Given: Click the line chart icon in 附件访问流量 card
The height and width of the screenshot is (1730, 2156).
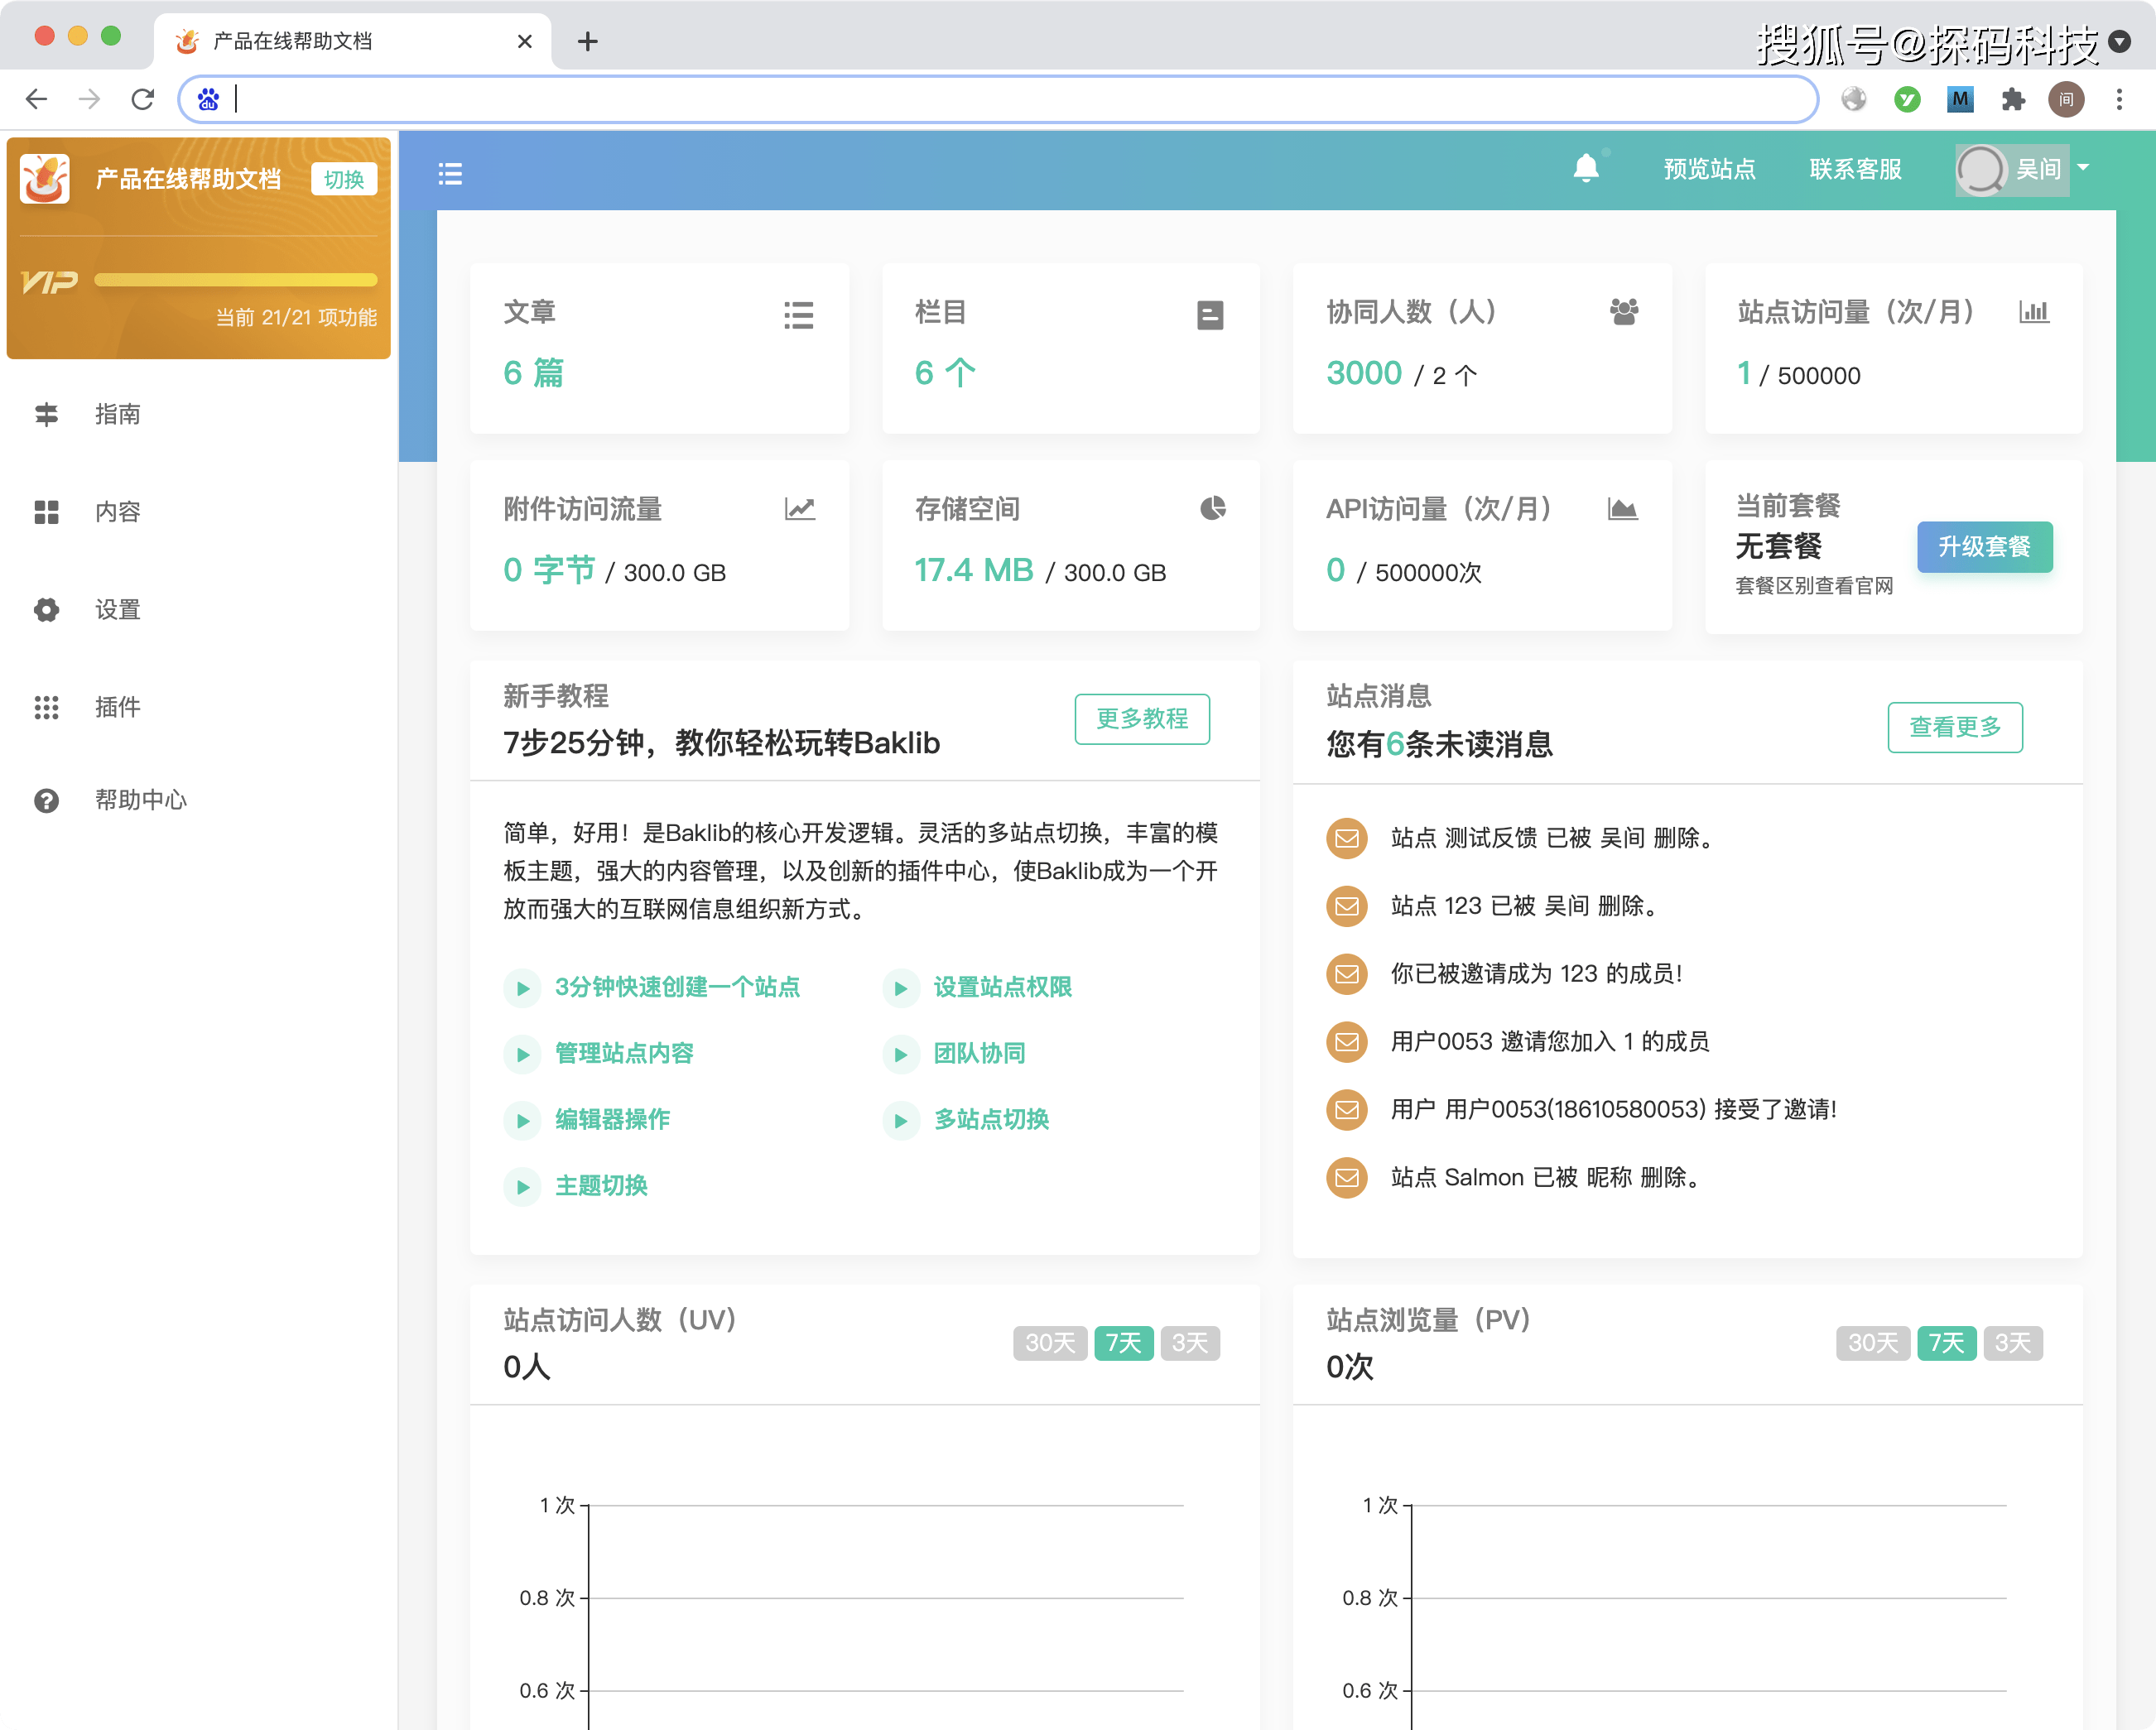Looking at the screenshot, I should (799, 508).
